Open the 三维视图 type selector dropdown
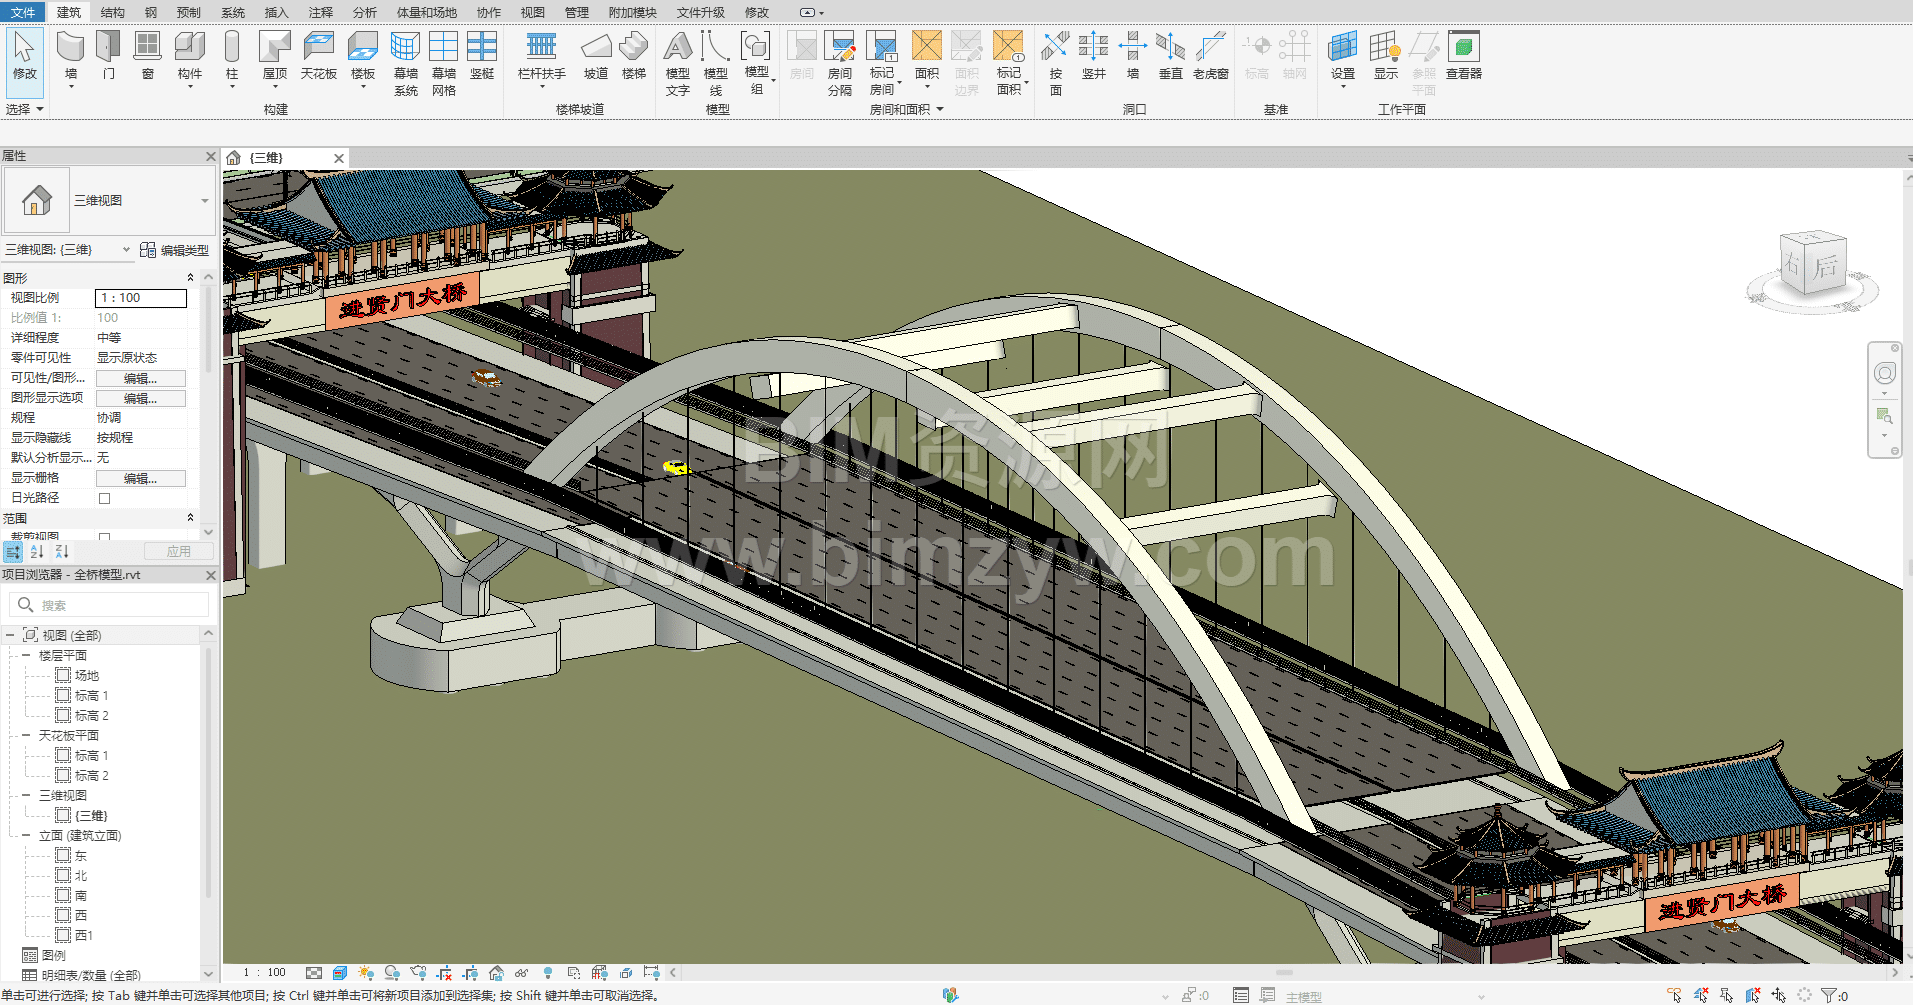The width and height of the screenshot is (1913, 1005). [205, 201]
